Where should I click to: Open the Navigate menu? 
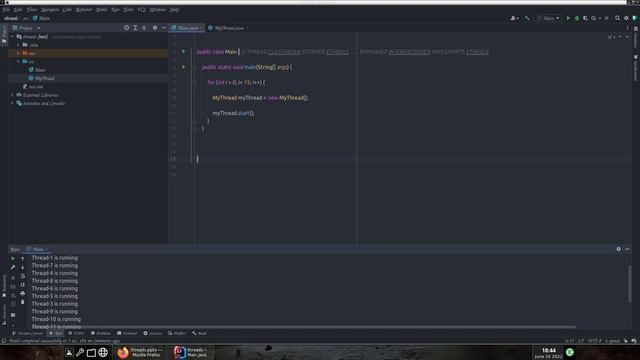[50, 9]
